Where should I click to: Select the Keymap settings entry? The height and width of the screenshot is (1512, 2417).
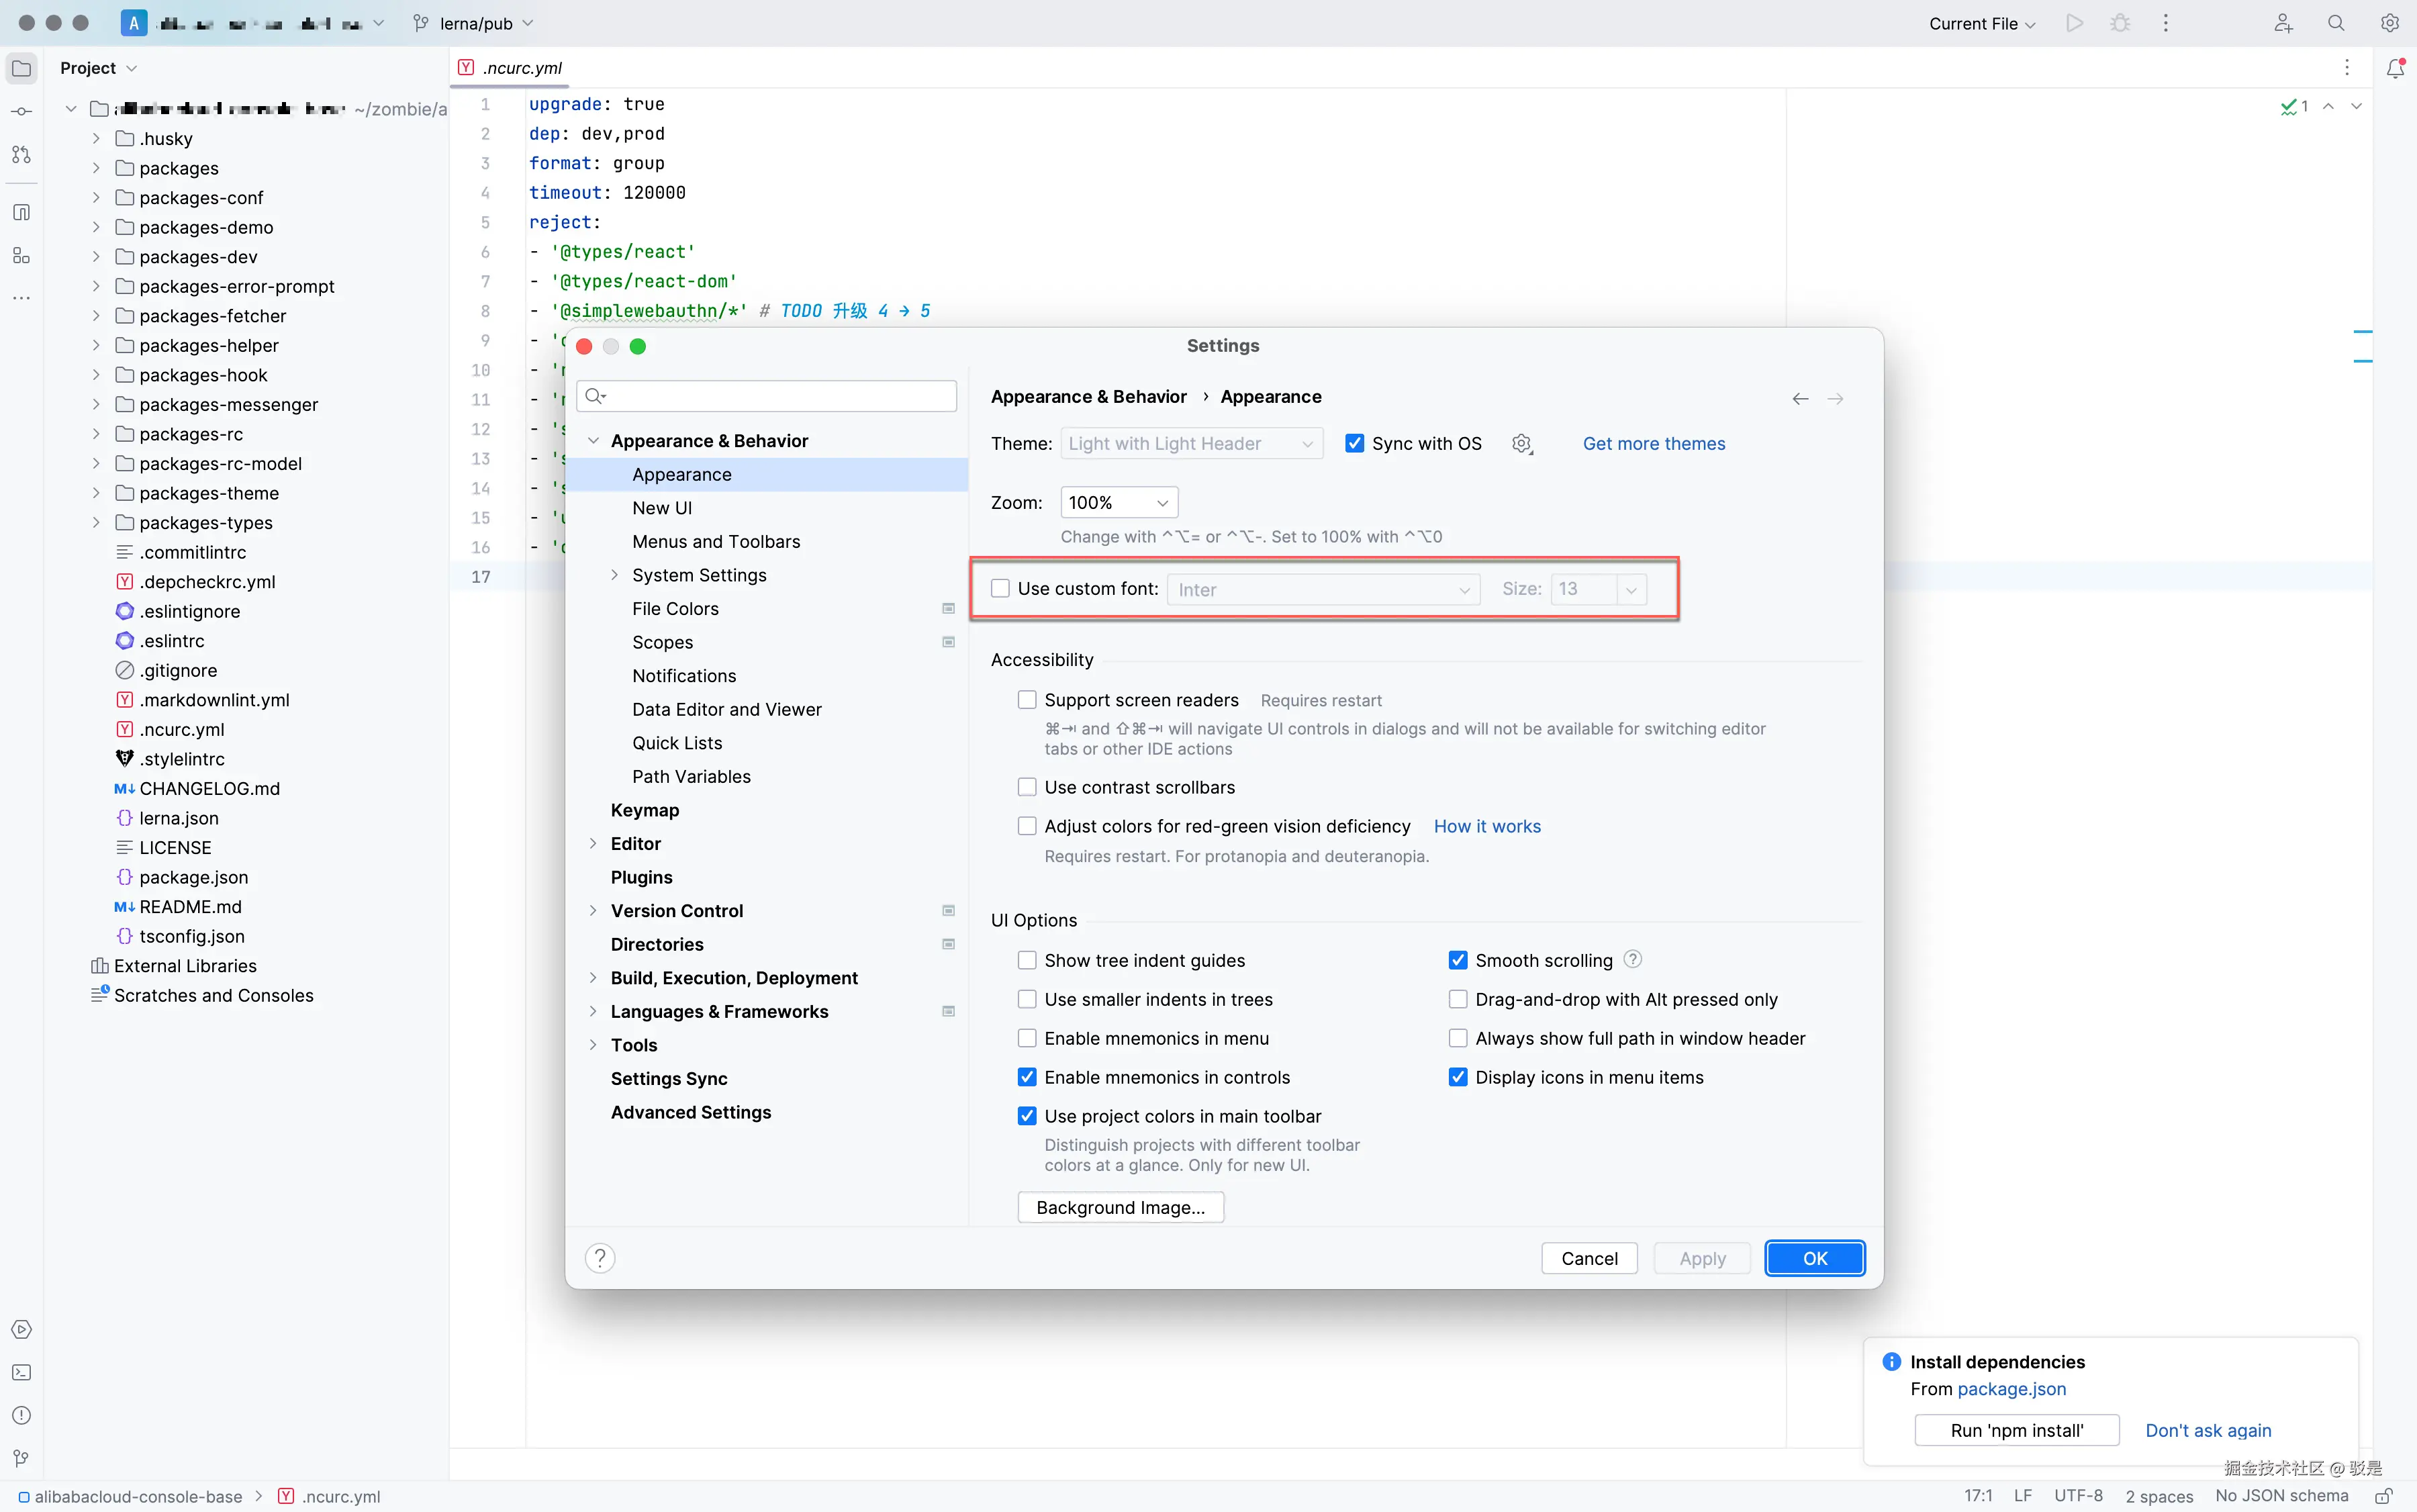coord(645,810)
